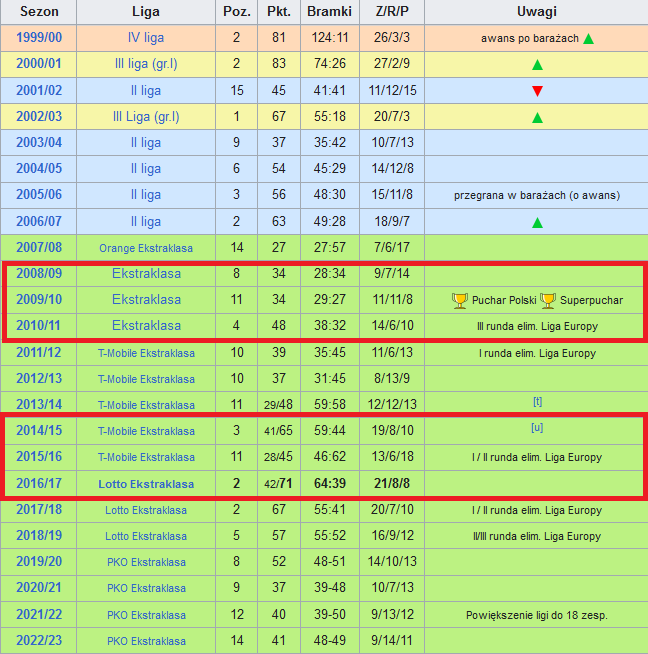Follow the Puchar Polski text link
The height and width of the screenshot is (654, 648).
pyautogui.click(x=503, y=300)
